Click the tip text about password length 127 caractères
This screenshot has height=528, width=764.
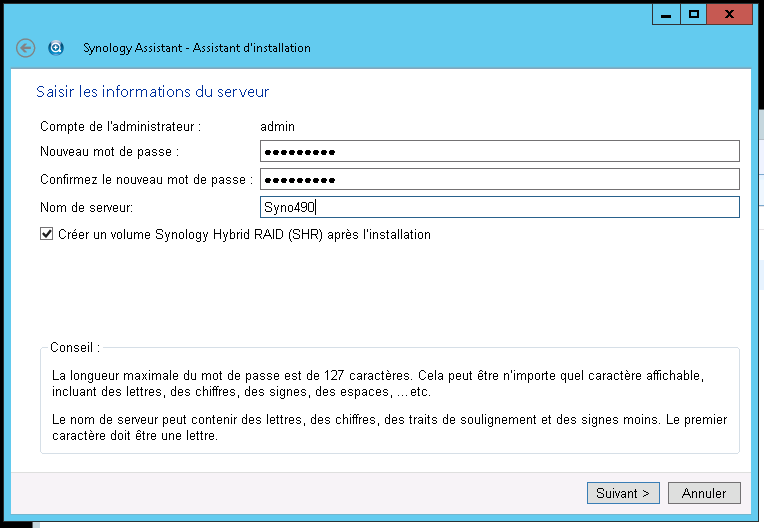tap(378, 383)
